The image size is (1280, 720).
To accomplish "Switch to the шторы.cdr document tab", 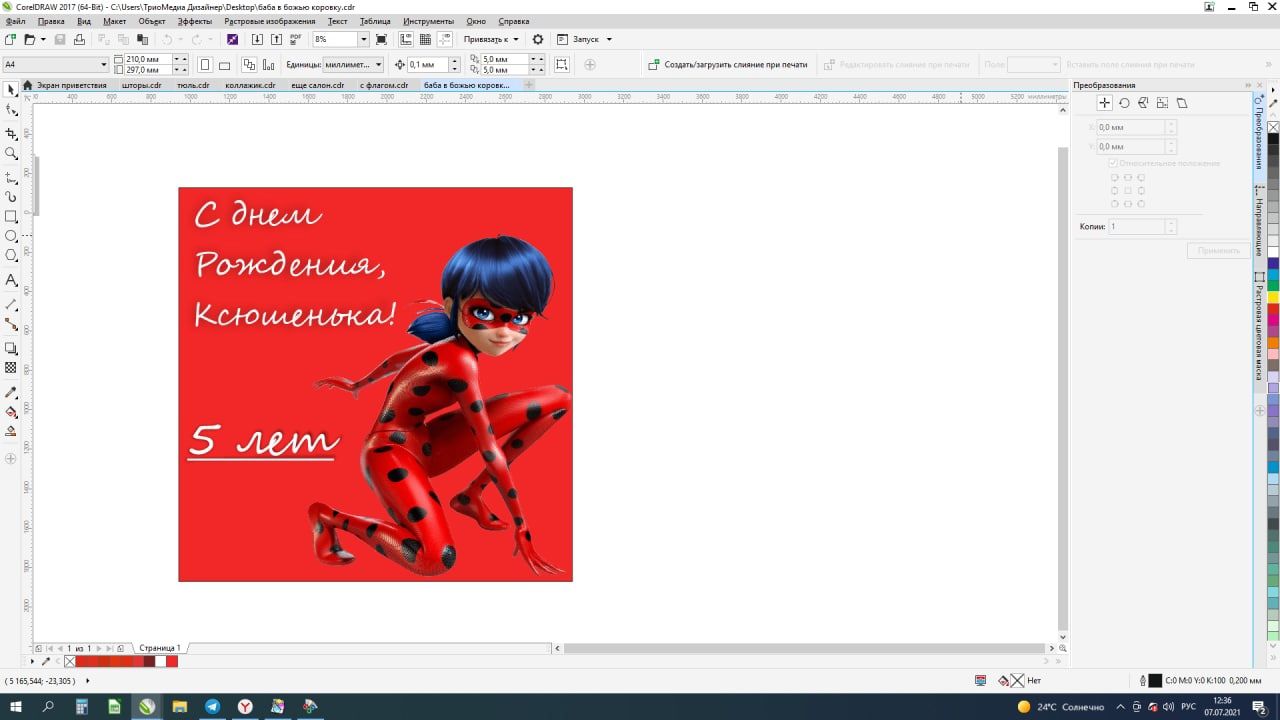I will point(141,85).
